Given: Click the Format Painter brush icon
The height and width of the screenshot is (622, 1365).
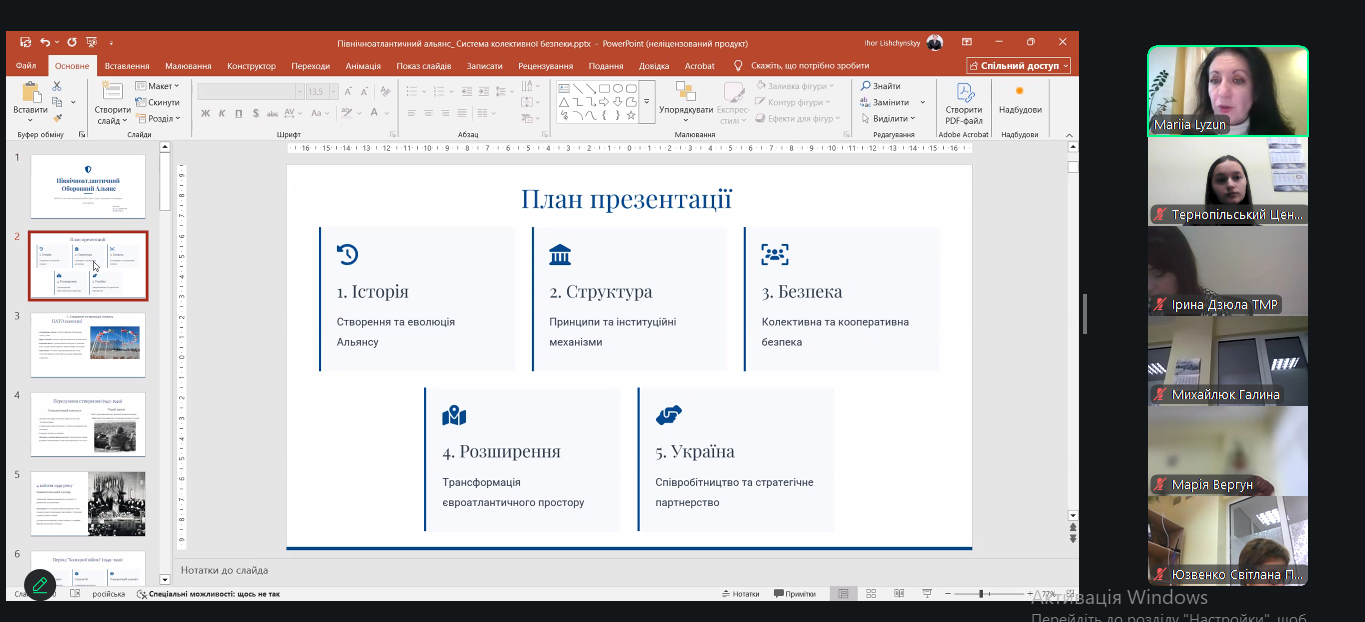Looking at the screenshot, I should pyautogui.click(x=57, y=117).
